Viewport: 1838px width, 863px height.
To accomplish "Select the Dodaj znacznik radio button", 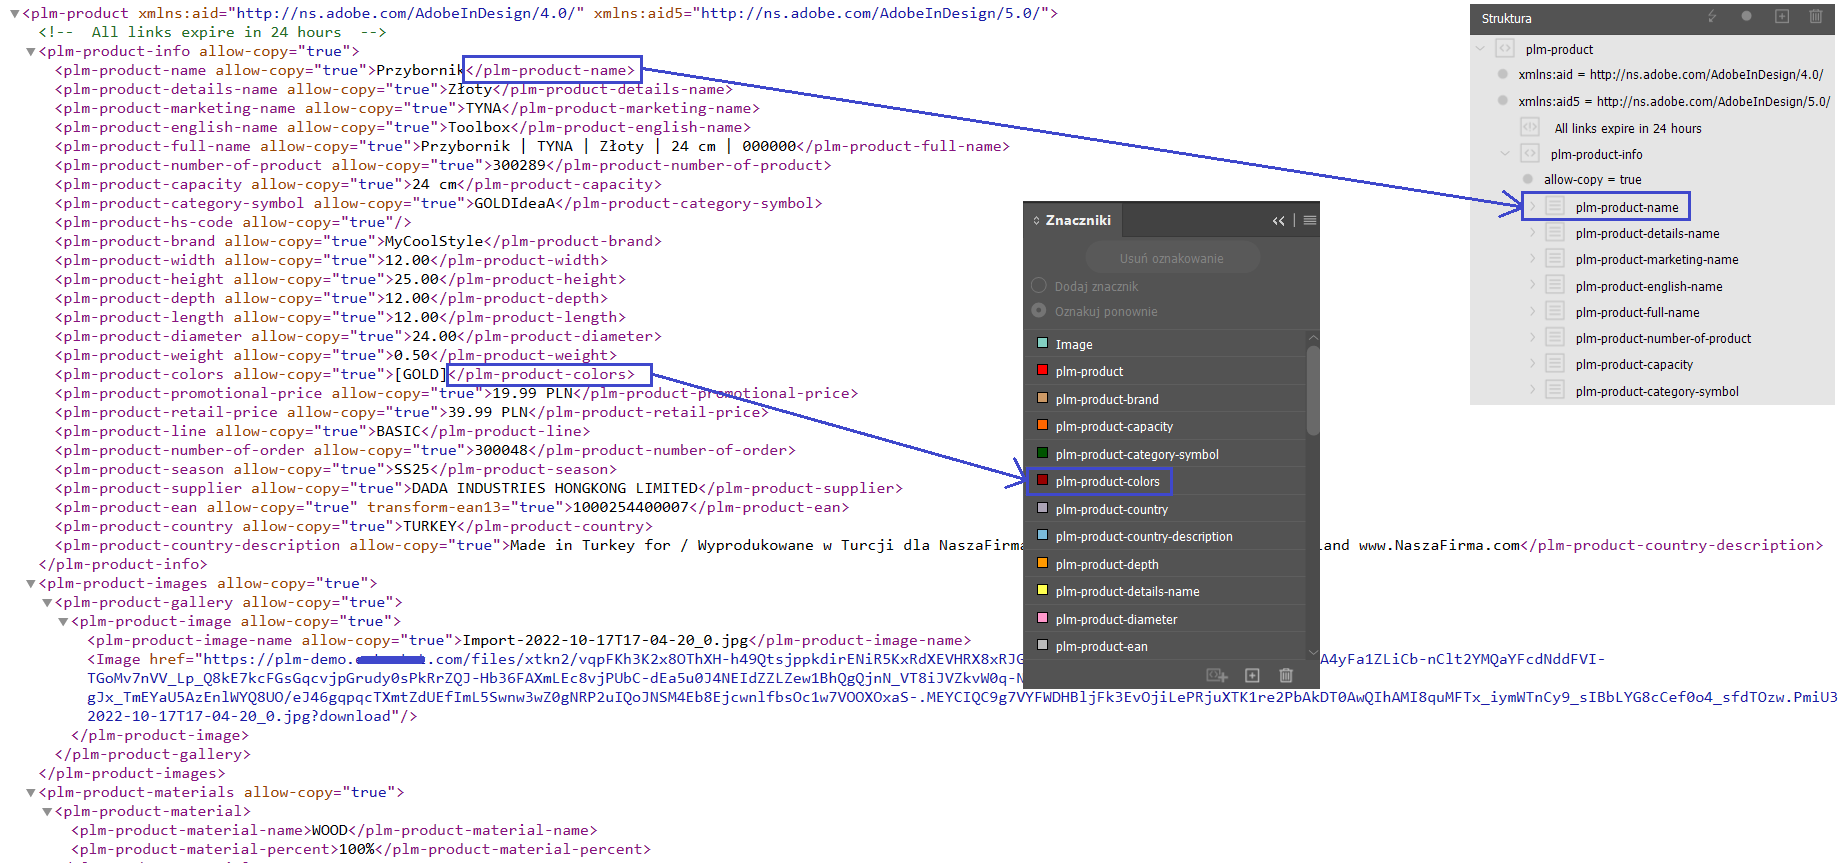I will click(x=1039, y=286).
